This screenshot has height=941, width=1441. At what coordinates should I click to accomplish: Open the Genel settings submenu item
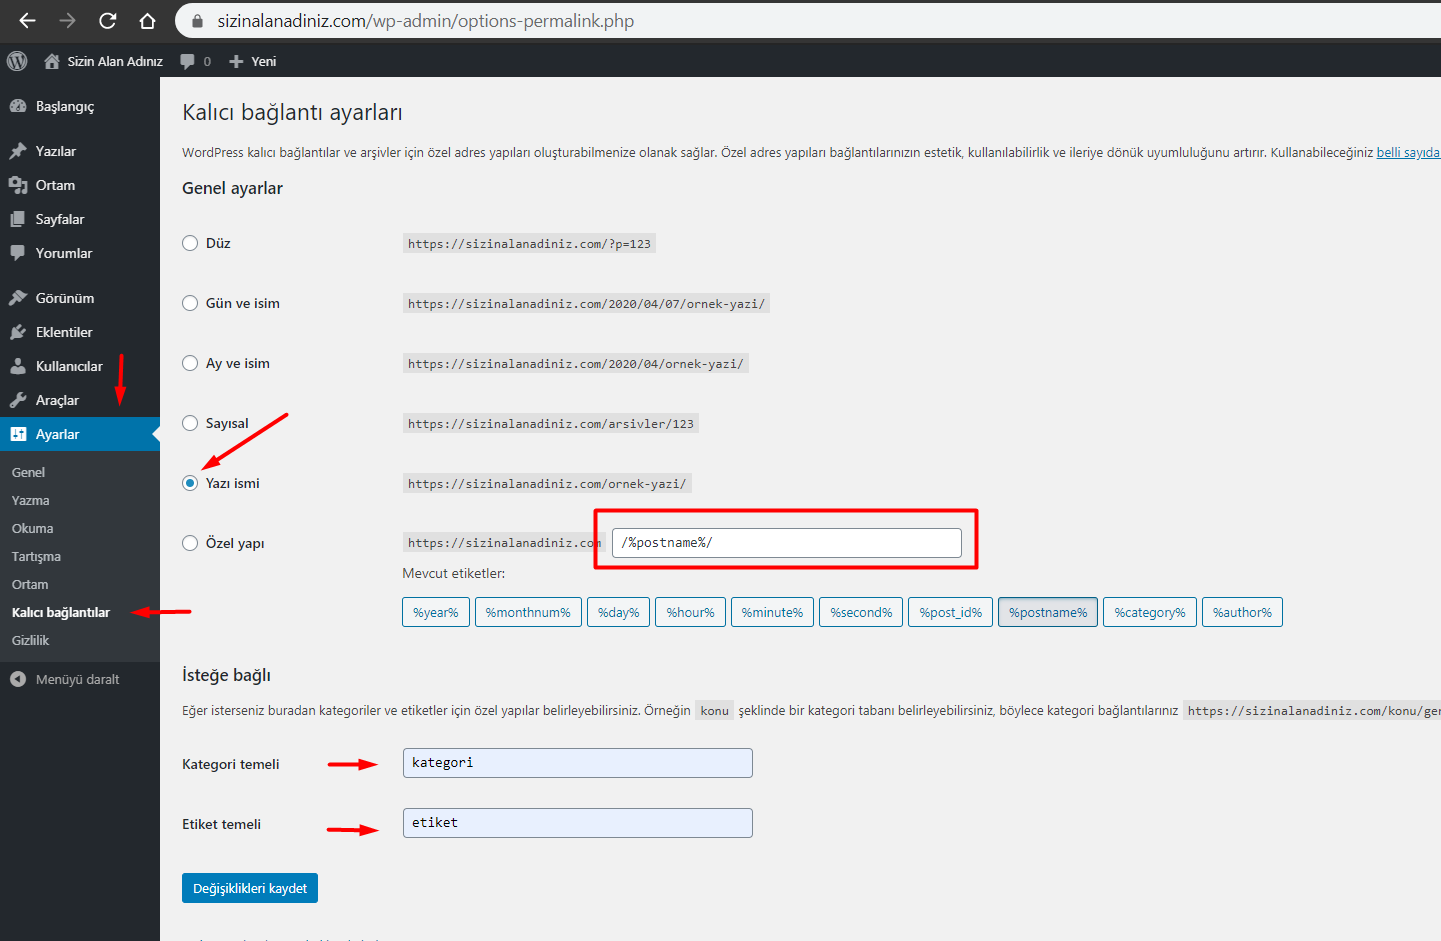[x=28, y=472]
